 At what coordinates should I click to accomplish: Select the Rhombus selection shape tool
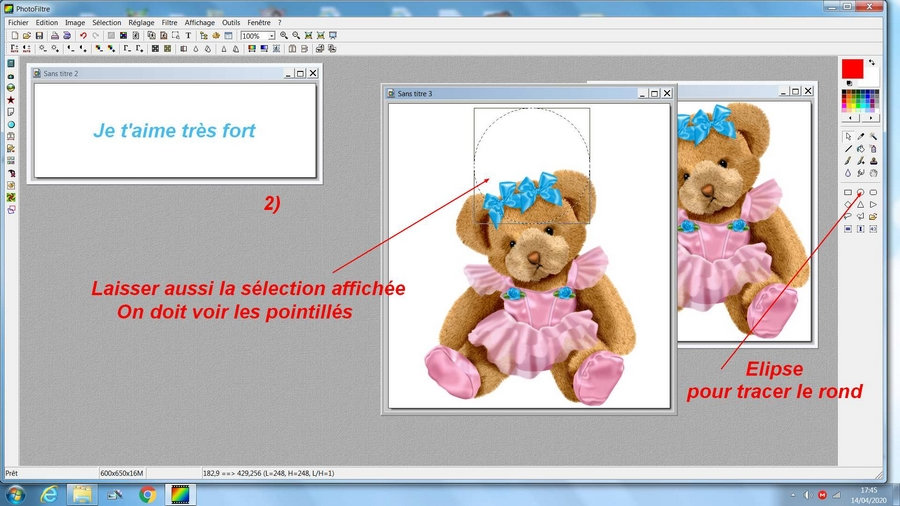click(x=848, y=205)
